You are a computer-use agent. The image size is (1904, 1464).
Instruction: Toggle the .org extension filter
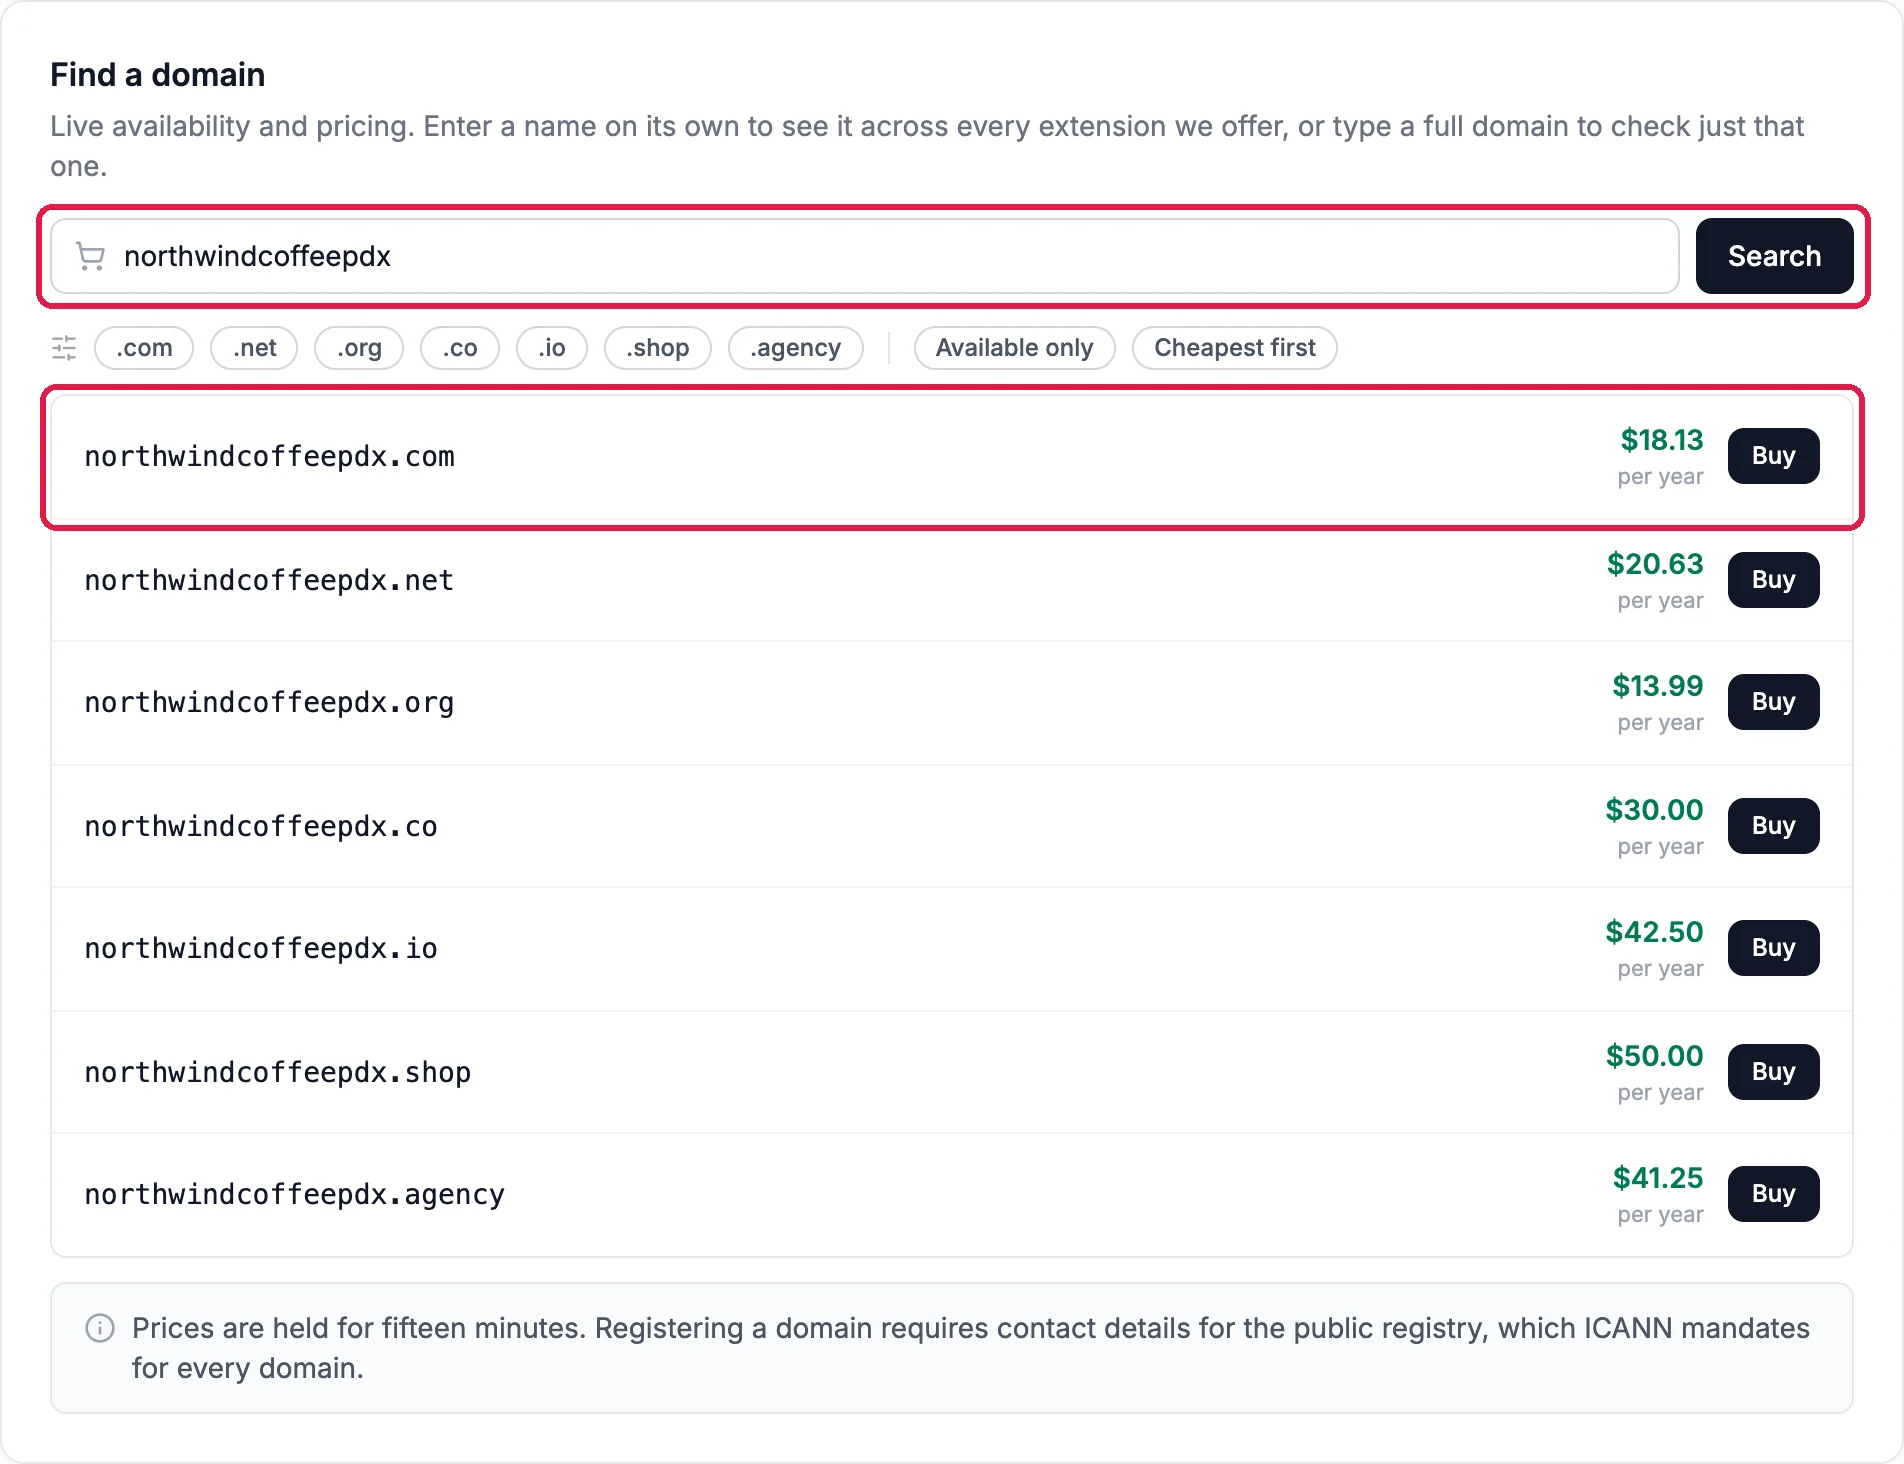pos(359,348)
